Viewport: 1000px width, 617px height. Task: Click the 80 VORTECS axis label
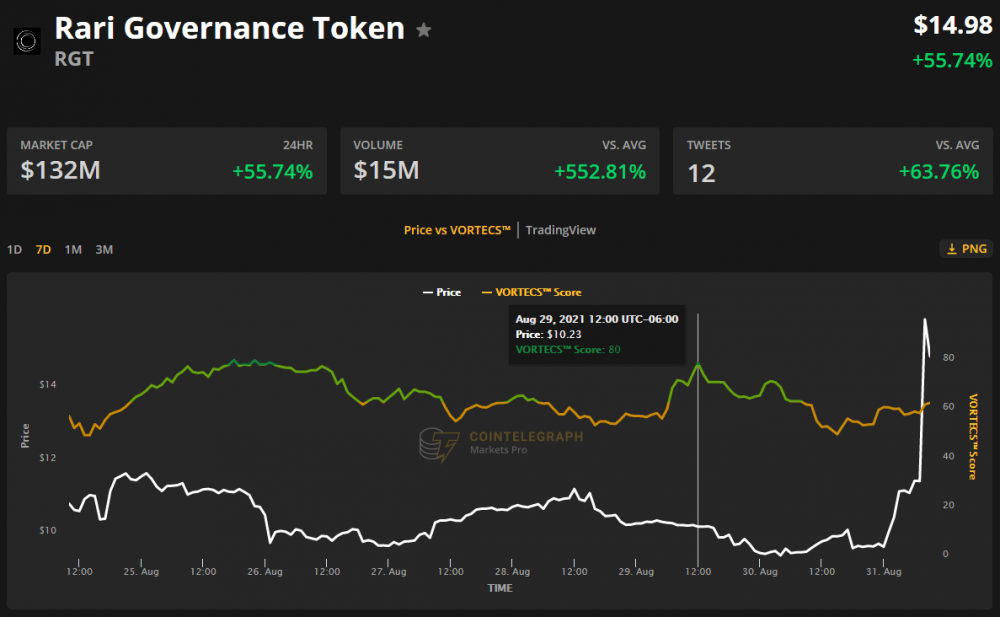click(x=948, y=357)
